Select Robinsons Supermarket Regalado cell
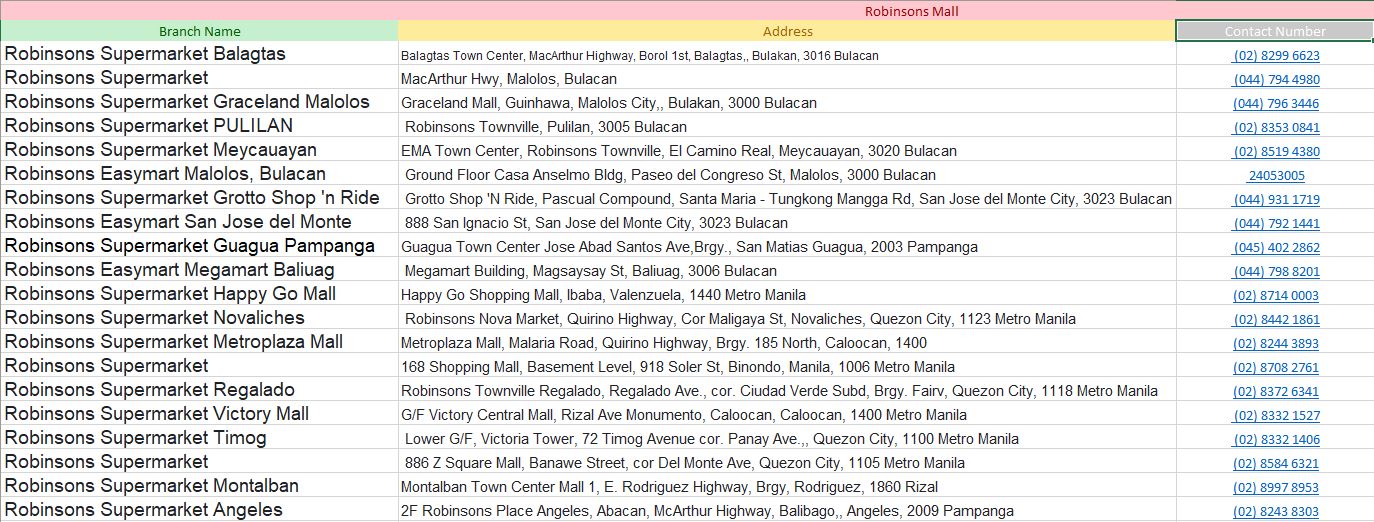Viewport: 1374px width, 522px height. pyautogui.click(x=199, y=390)
